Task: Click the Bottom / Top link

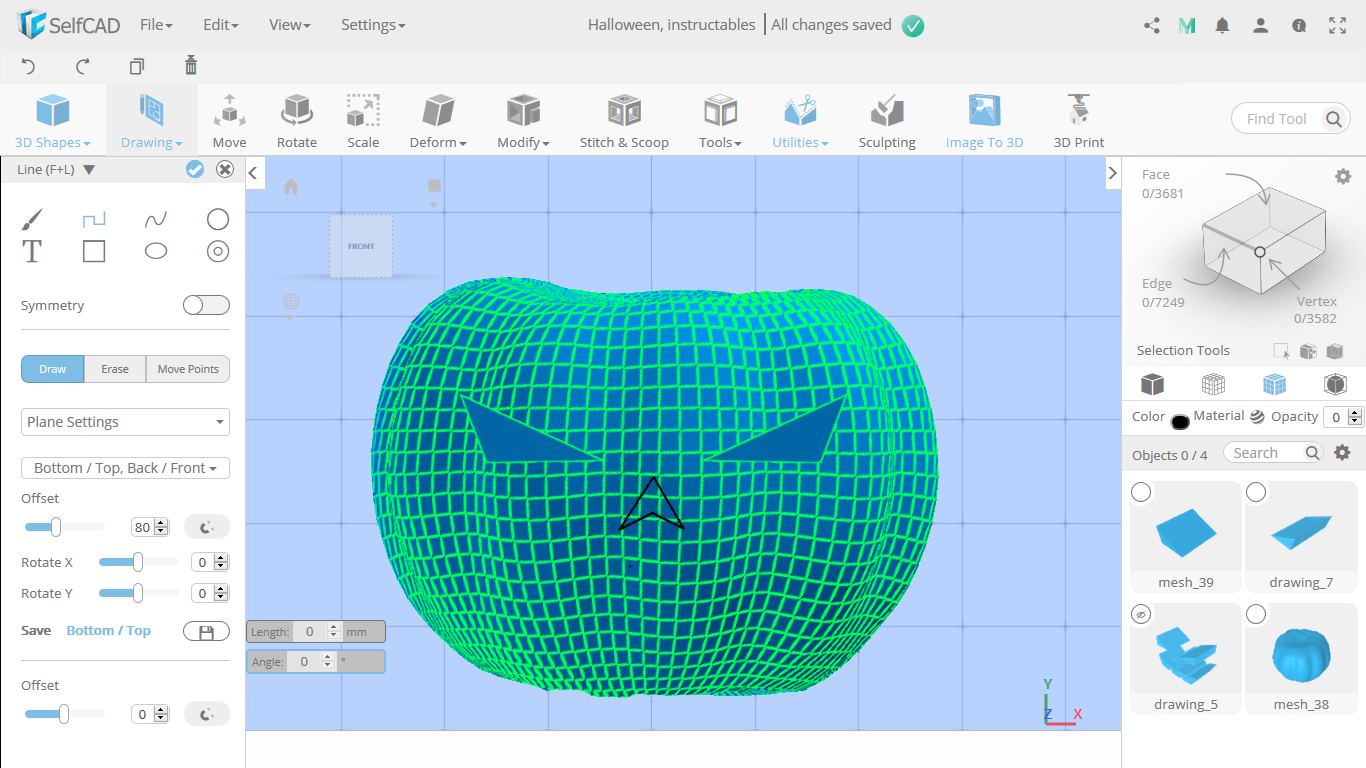Action: tap(108, 630)
